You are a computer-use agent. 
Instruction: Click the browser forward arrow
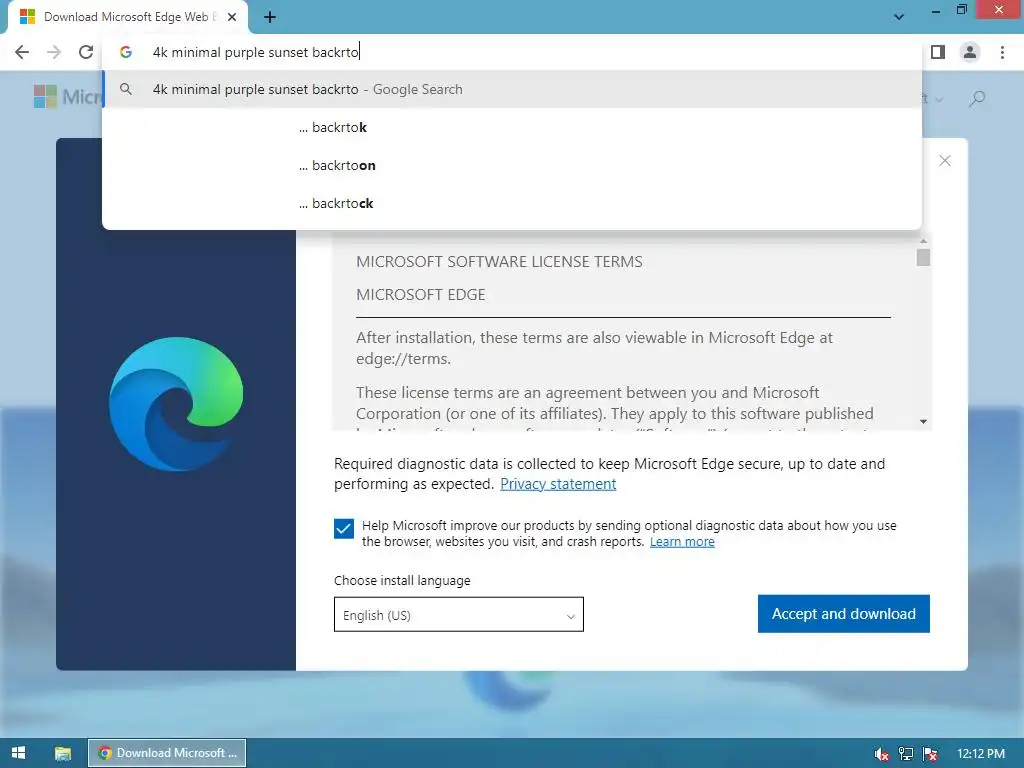click(54, 52)
